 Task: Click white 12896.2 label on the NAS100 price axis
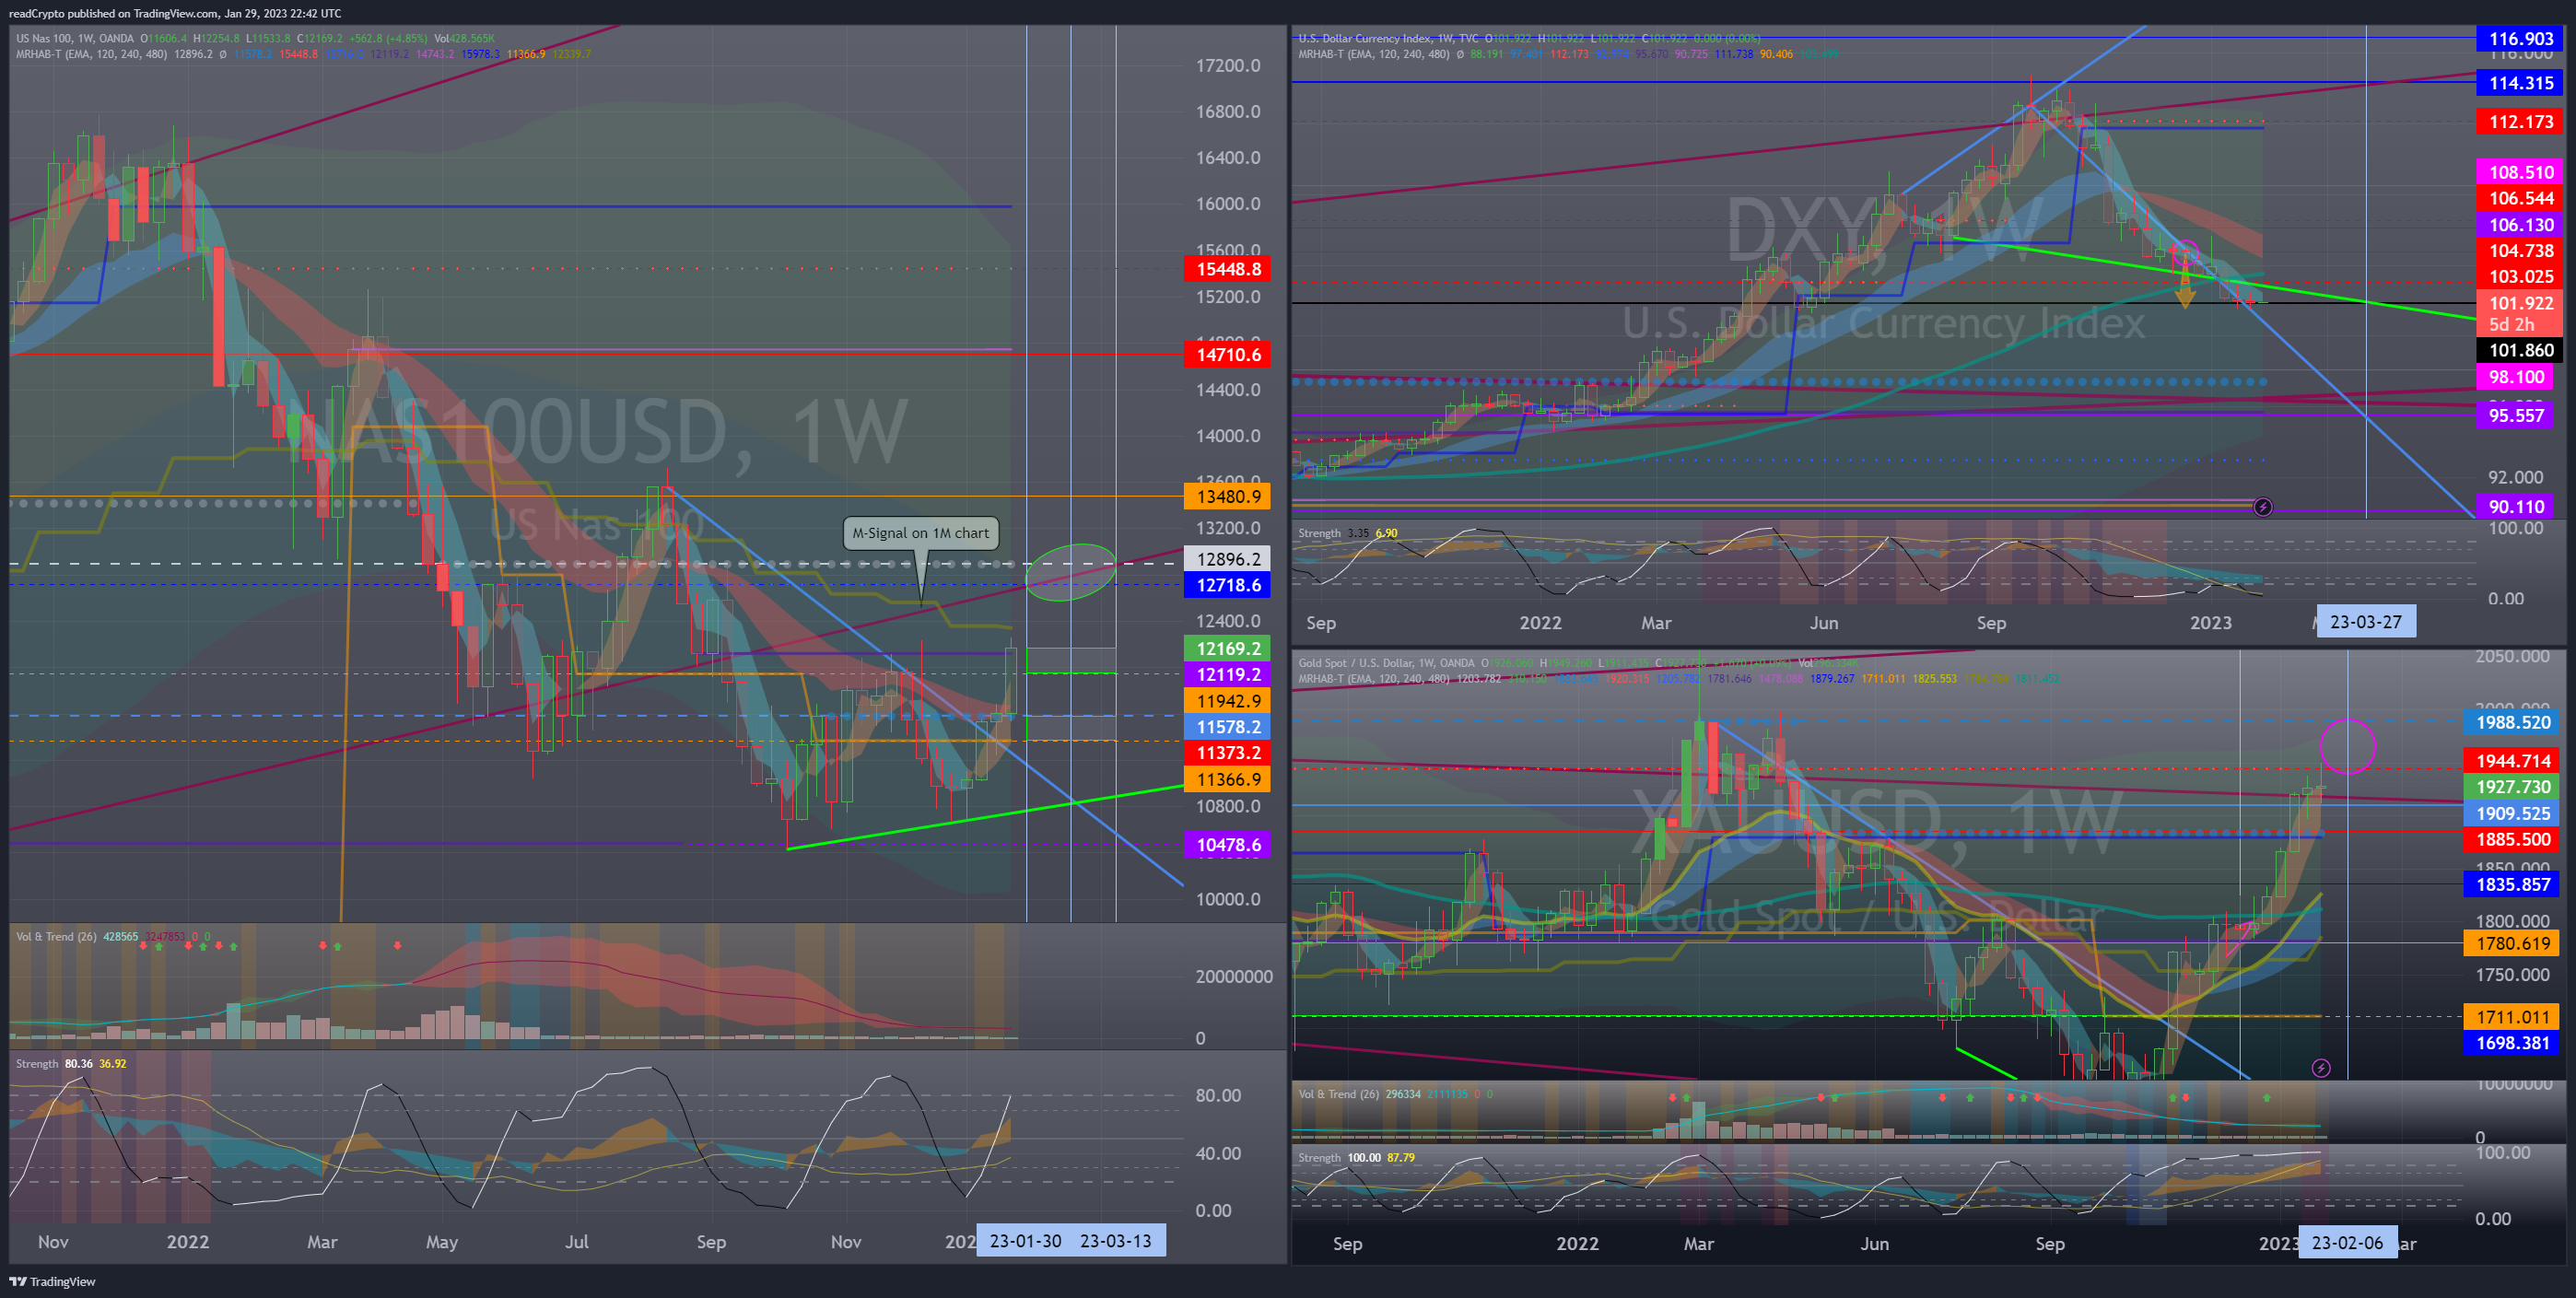tap(1227, 559)
